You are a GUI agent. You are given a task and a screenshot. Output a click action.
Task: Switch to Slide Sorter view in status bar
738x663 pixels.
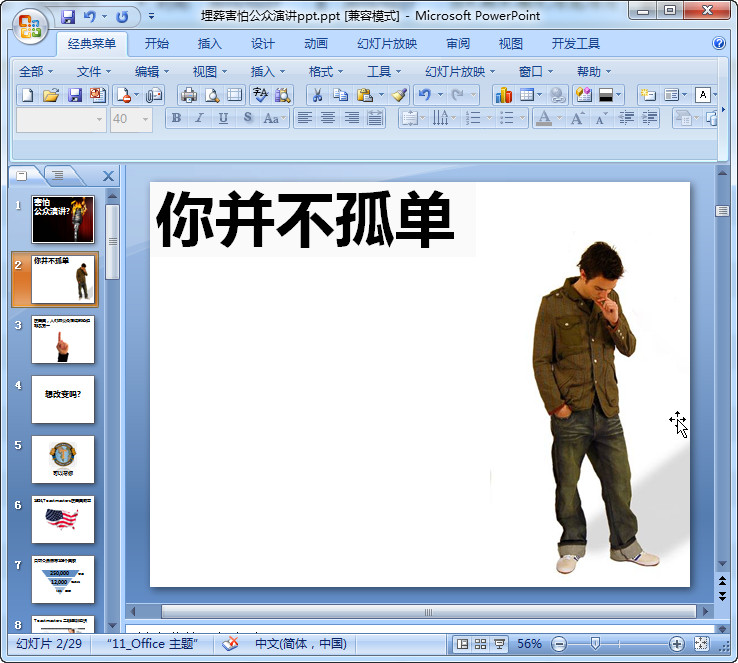(481, 644)
